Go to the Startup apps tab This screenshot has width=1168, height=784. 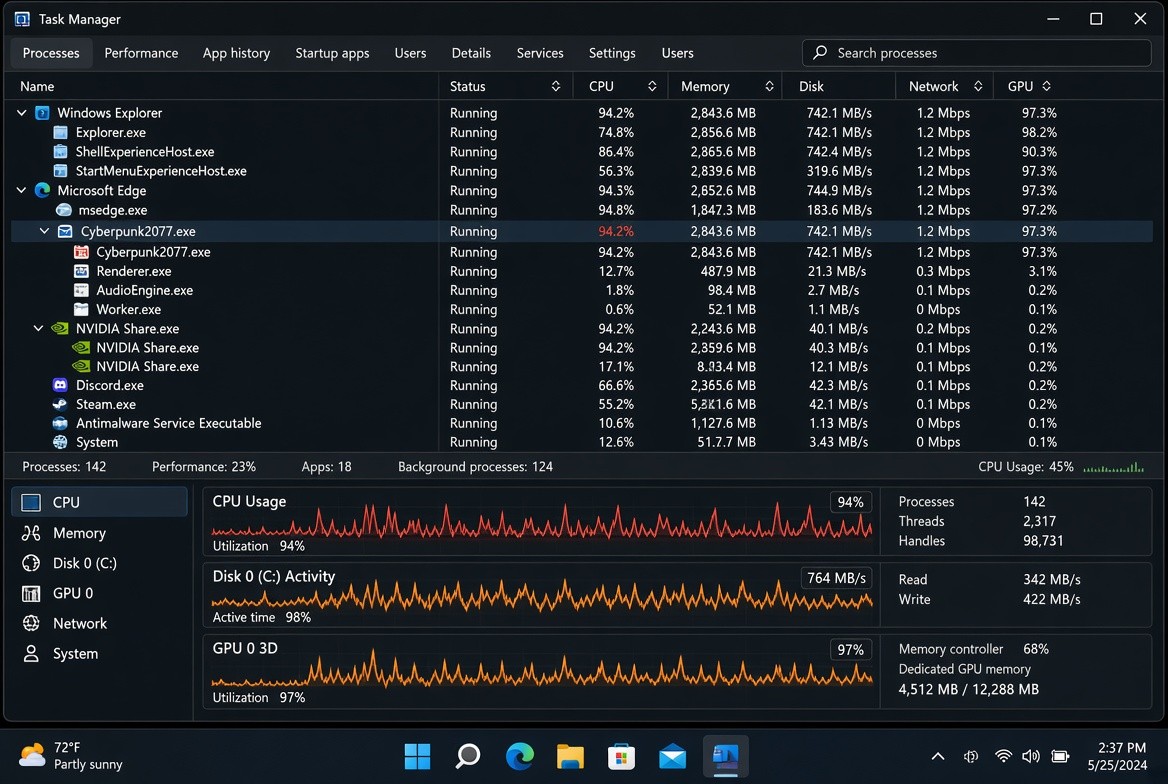pos(332,53)
